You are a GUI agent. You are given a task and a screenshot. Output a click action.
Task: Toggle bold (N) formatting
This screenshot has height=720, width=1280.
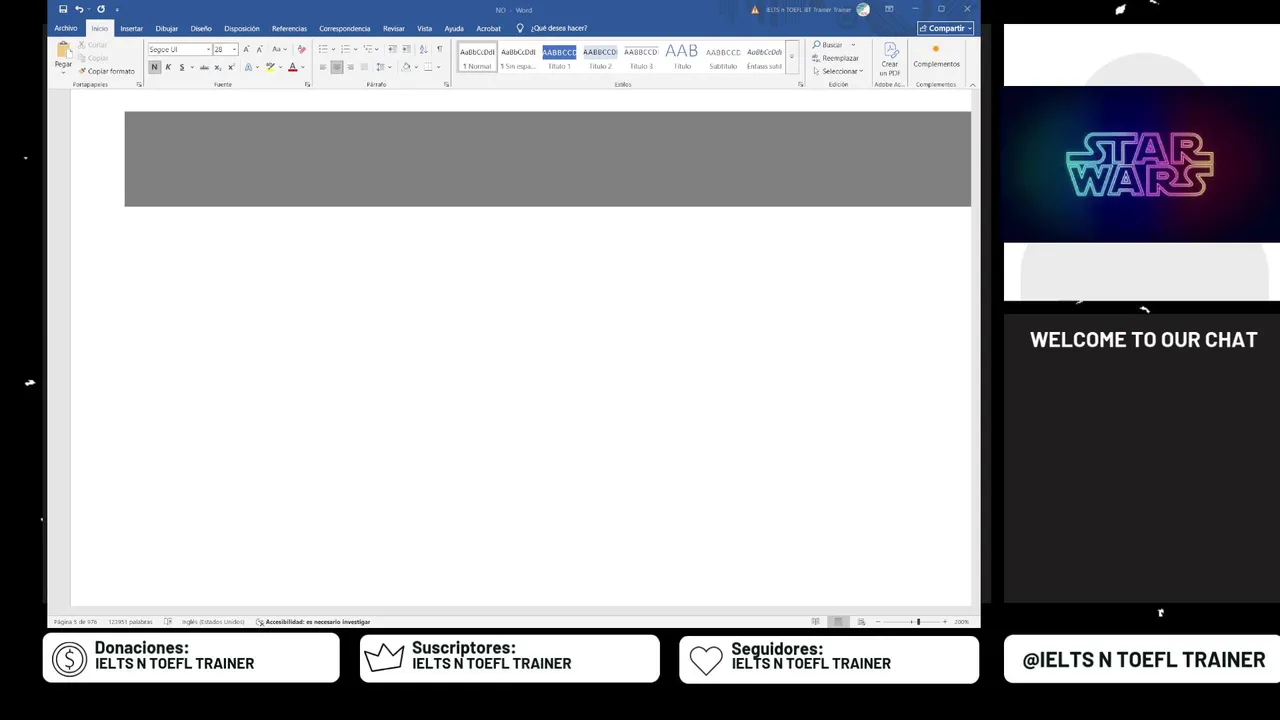(154, 67)
